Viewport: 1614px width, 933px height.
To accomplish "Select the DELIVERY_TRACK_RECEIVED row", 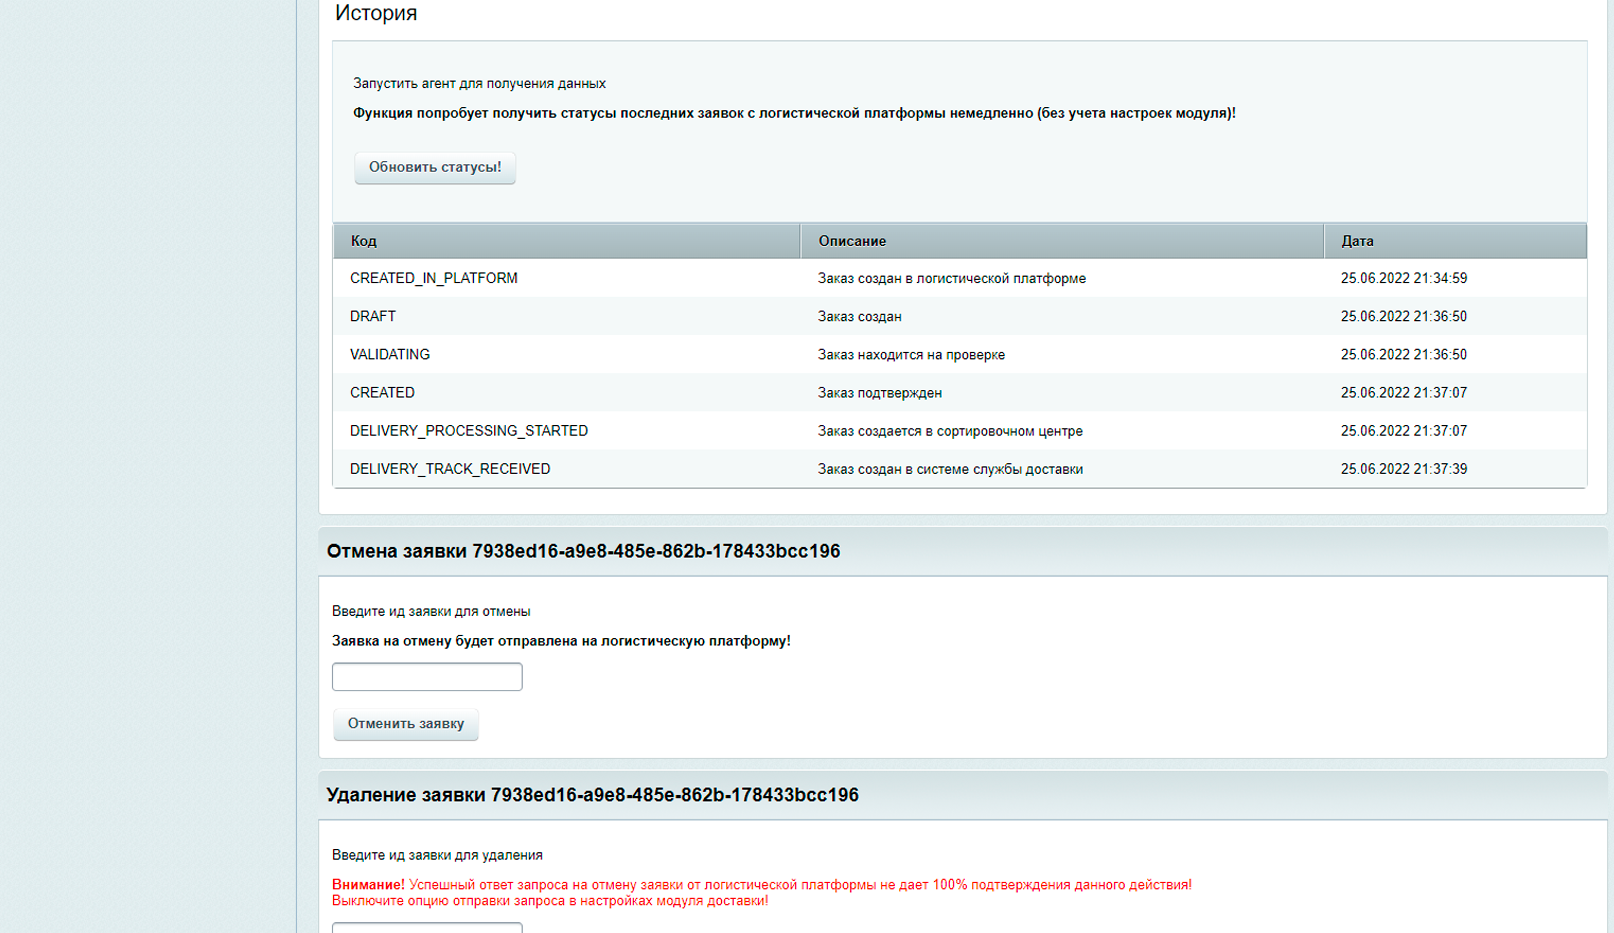I will [960, 469].
